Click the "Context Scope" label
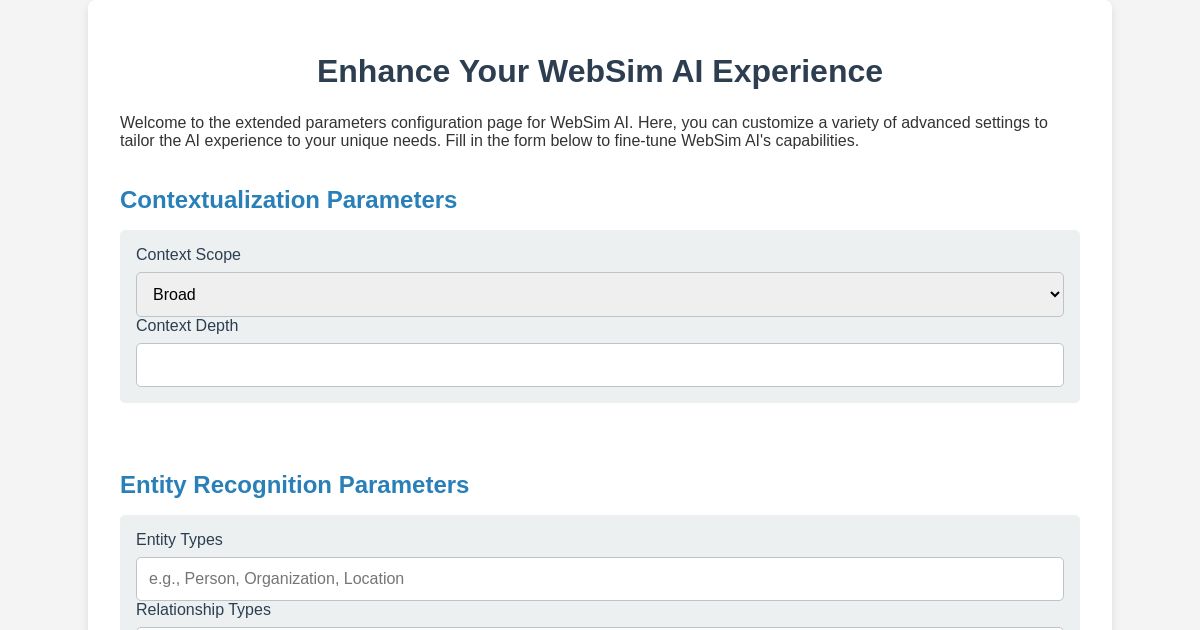The width and height of the screenshot is (1200, 630). coord(188,255)
